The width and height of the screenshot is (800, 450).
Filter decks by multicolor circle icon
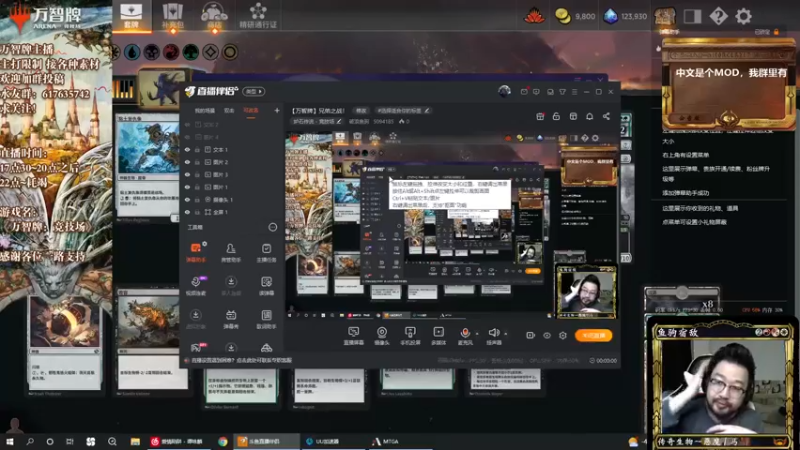230,52
